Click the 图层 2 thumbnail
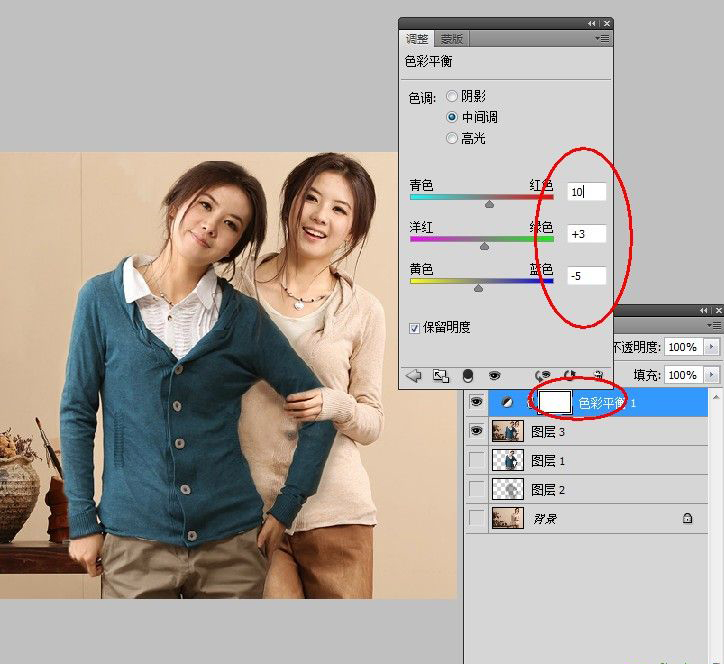This screenshot has width=724, height=664. point(508,489)
